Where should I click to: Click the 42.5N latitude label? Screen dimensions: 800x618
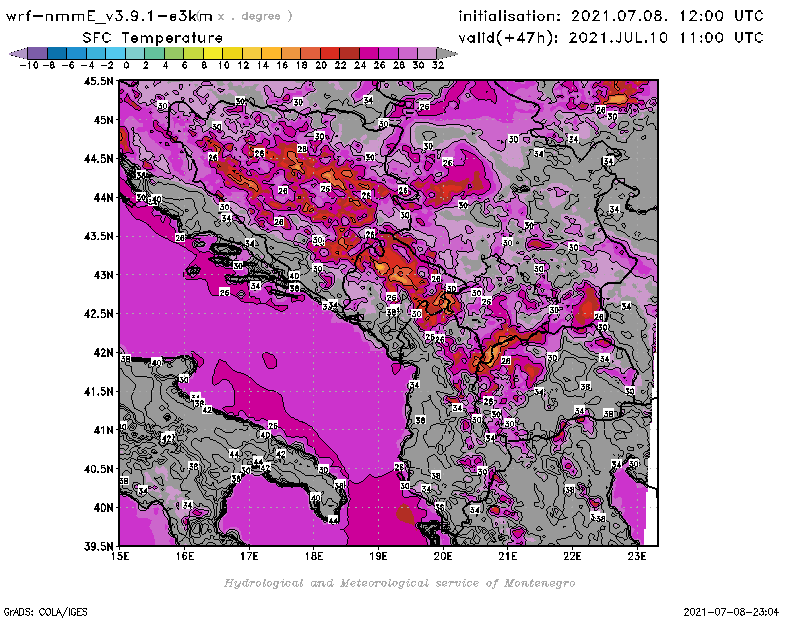pos(99,313)
